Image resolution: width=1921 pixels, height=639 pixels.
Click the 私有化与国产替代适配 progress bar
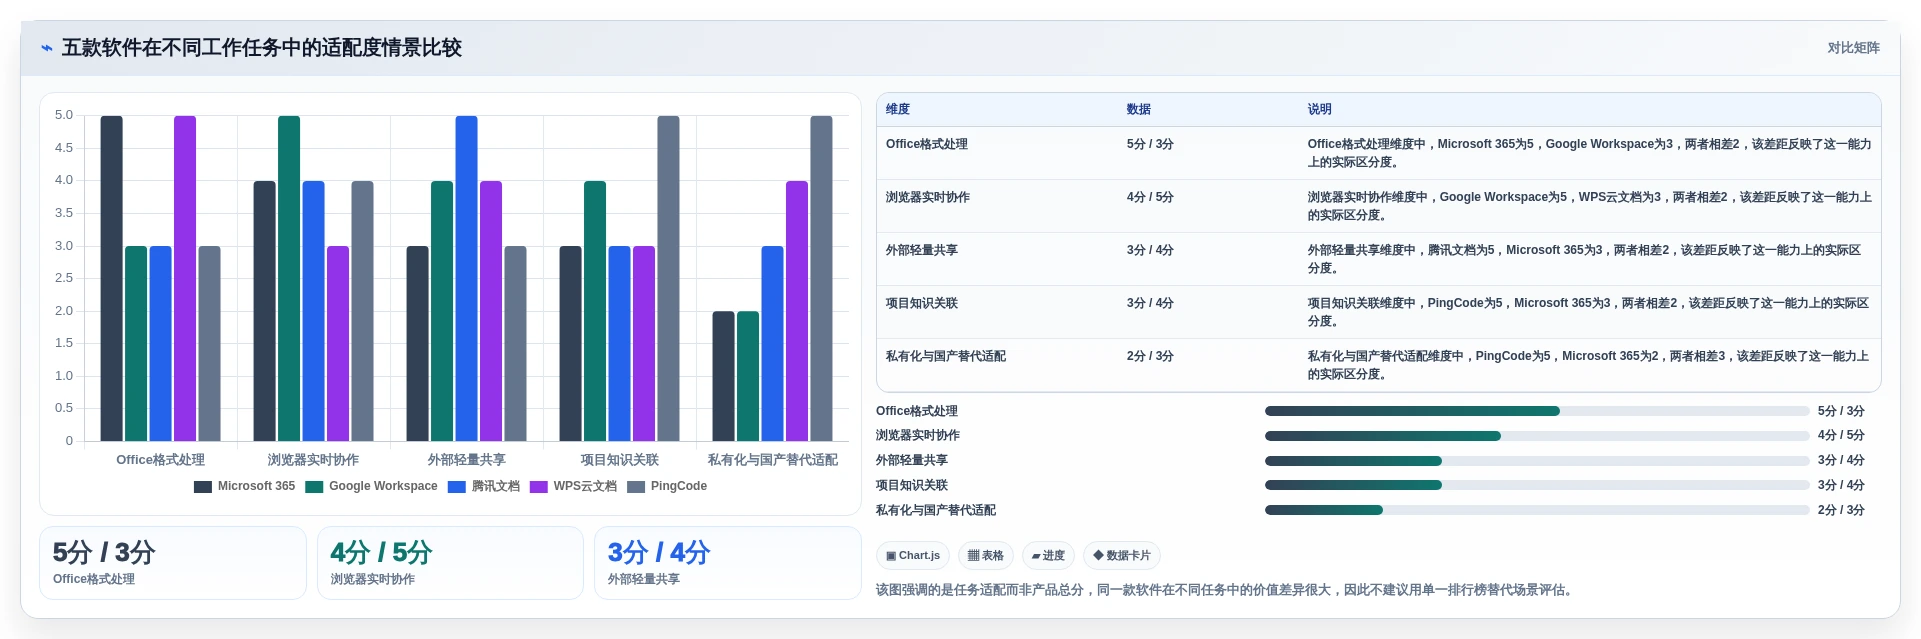(1536, 510)
